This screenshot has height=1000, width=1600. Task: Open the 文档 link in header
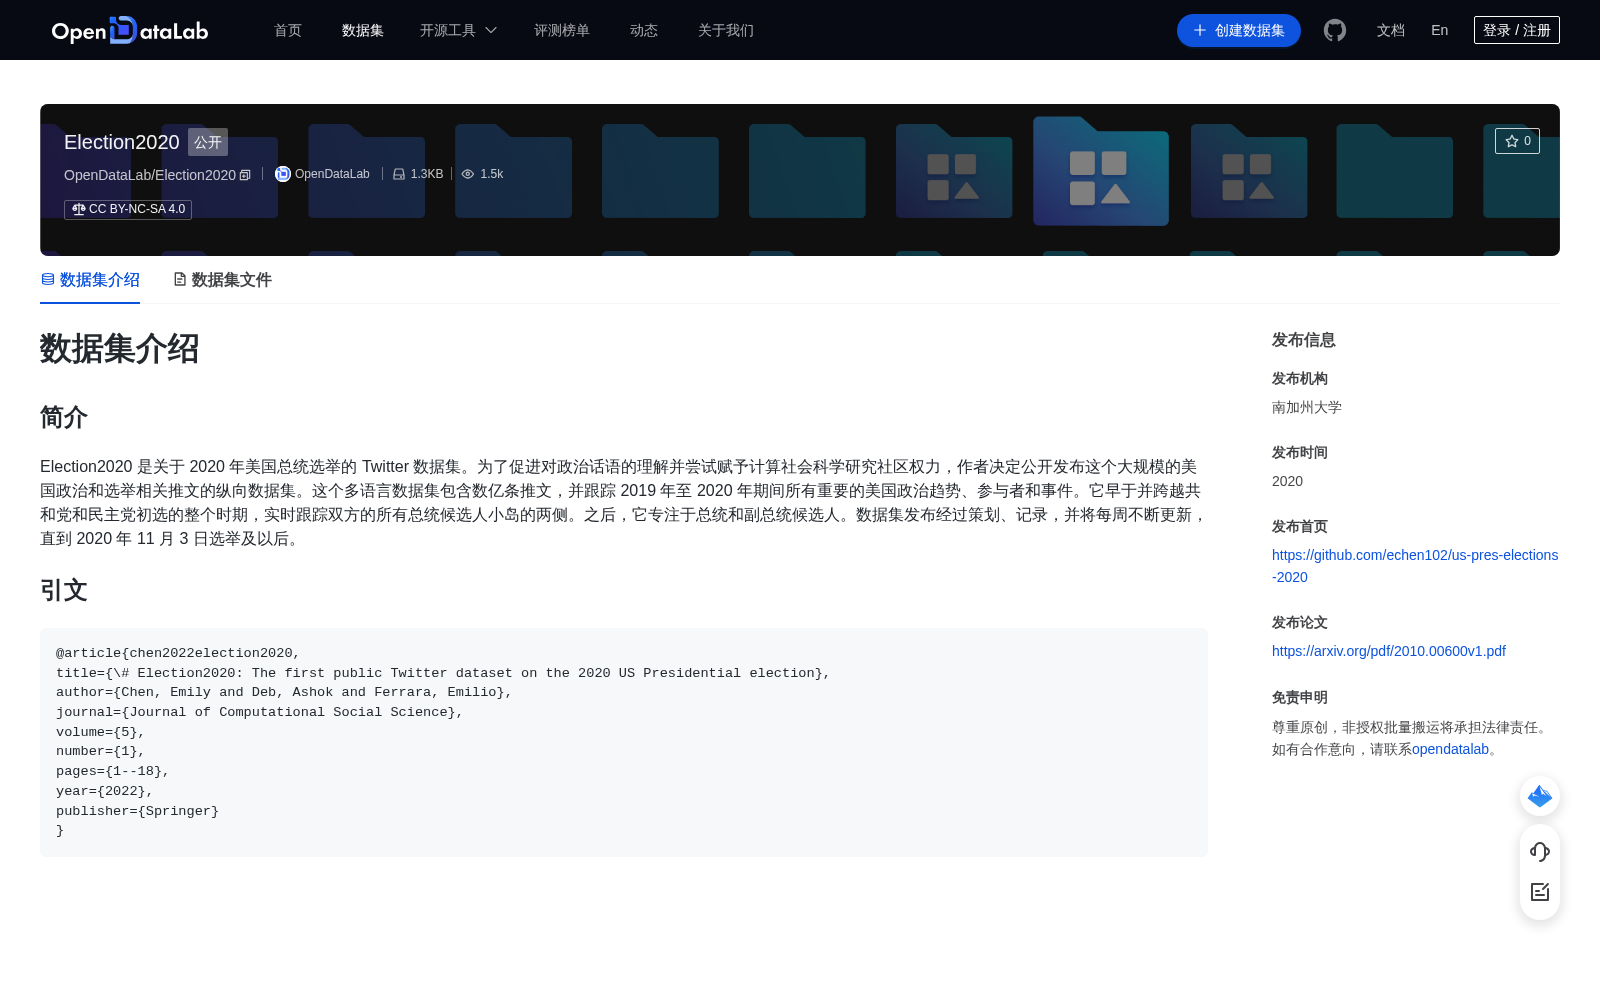click(1391, 30)
